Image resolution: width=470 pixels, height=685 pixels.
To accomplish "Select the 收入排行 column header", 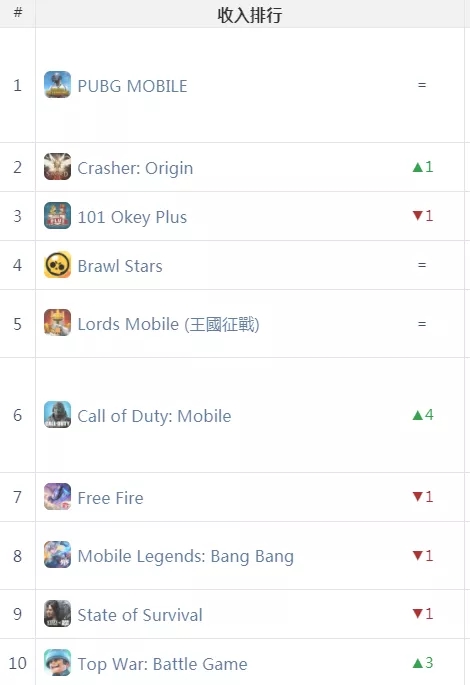I will (x=250, y=14).
